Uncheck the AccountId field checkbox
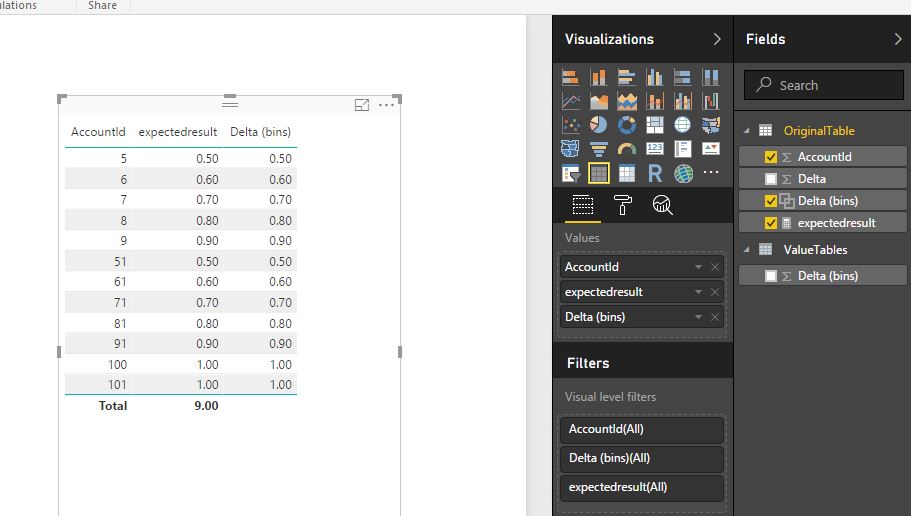Viewport: 911px width, 516px height. 770,157
